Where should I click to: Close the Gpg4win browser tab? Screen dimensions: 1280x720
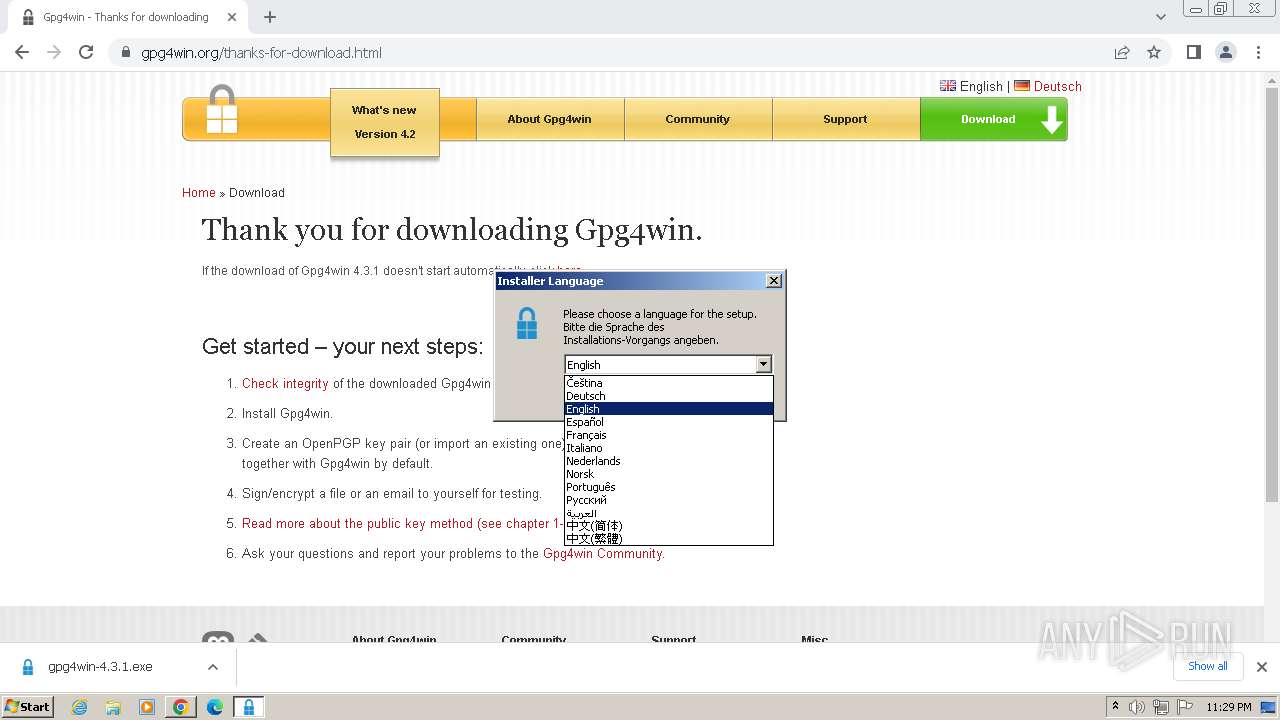click(232, 17)
